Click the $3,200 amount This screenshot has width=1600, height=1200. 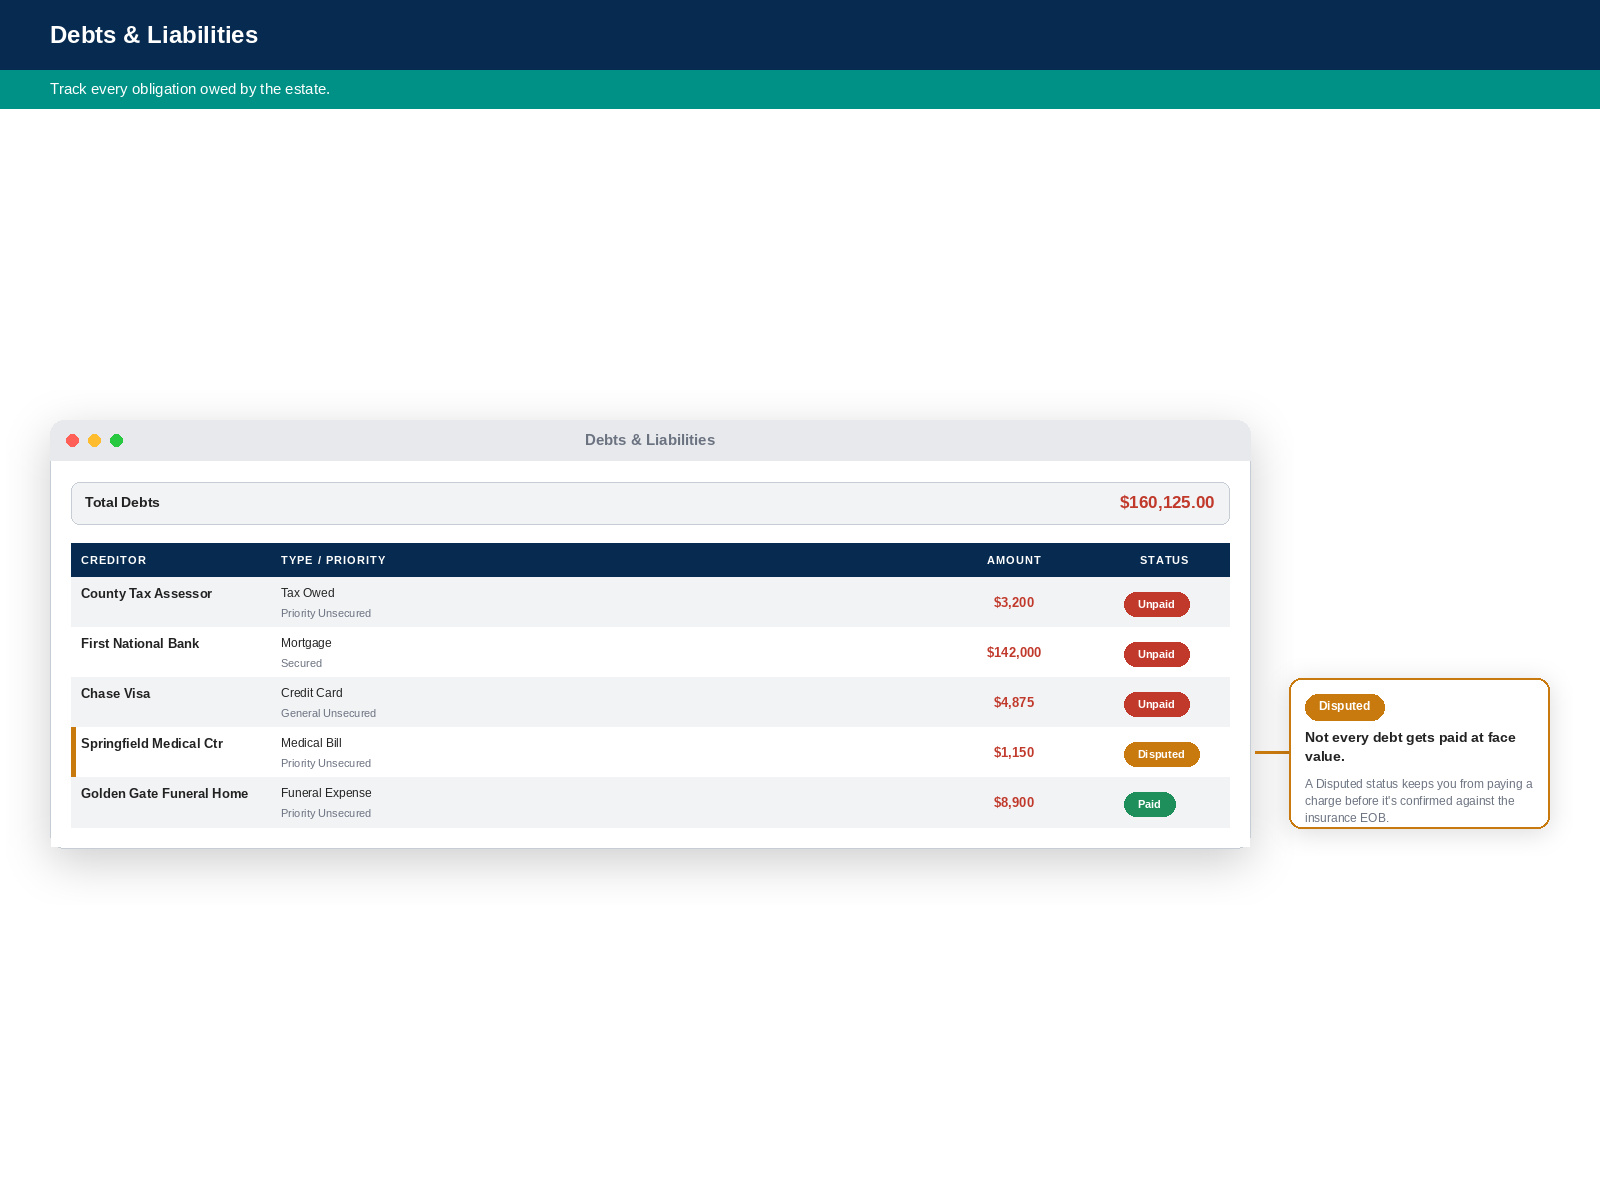point(1014,603)
